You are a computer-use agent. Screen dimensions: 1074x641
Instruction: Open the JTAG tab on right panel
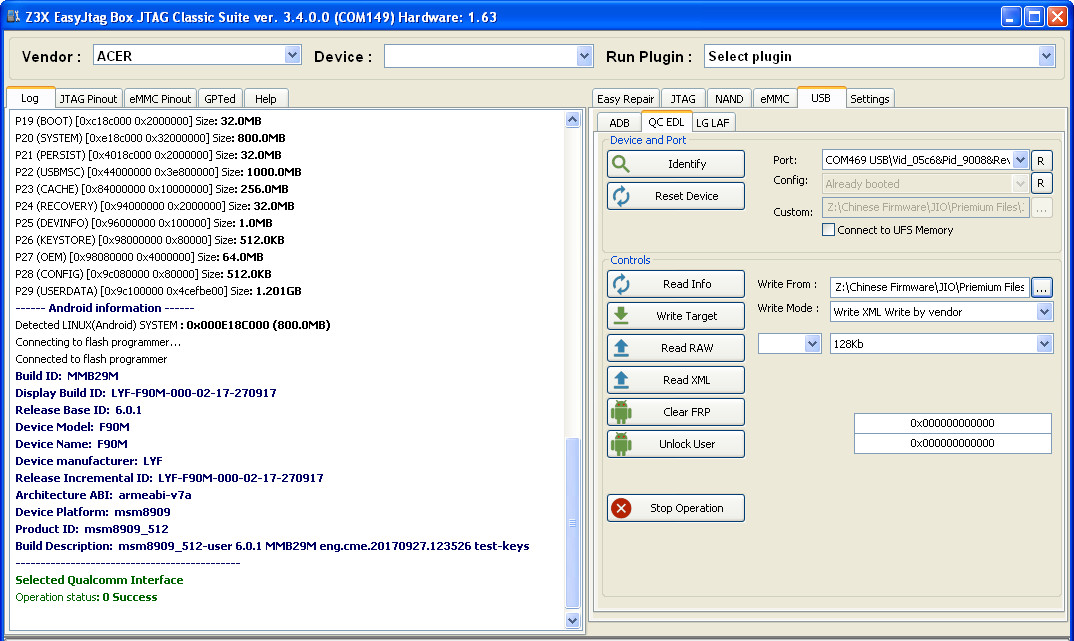[683, 99]
